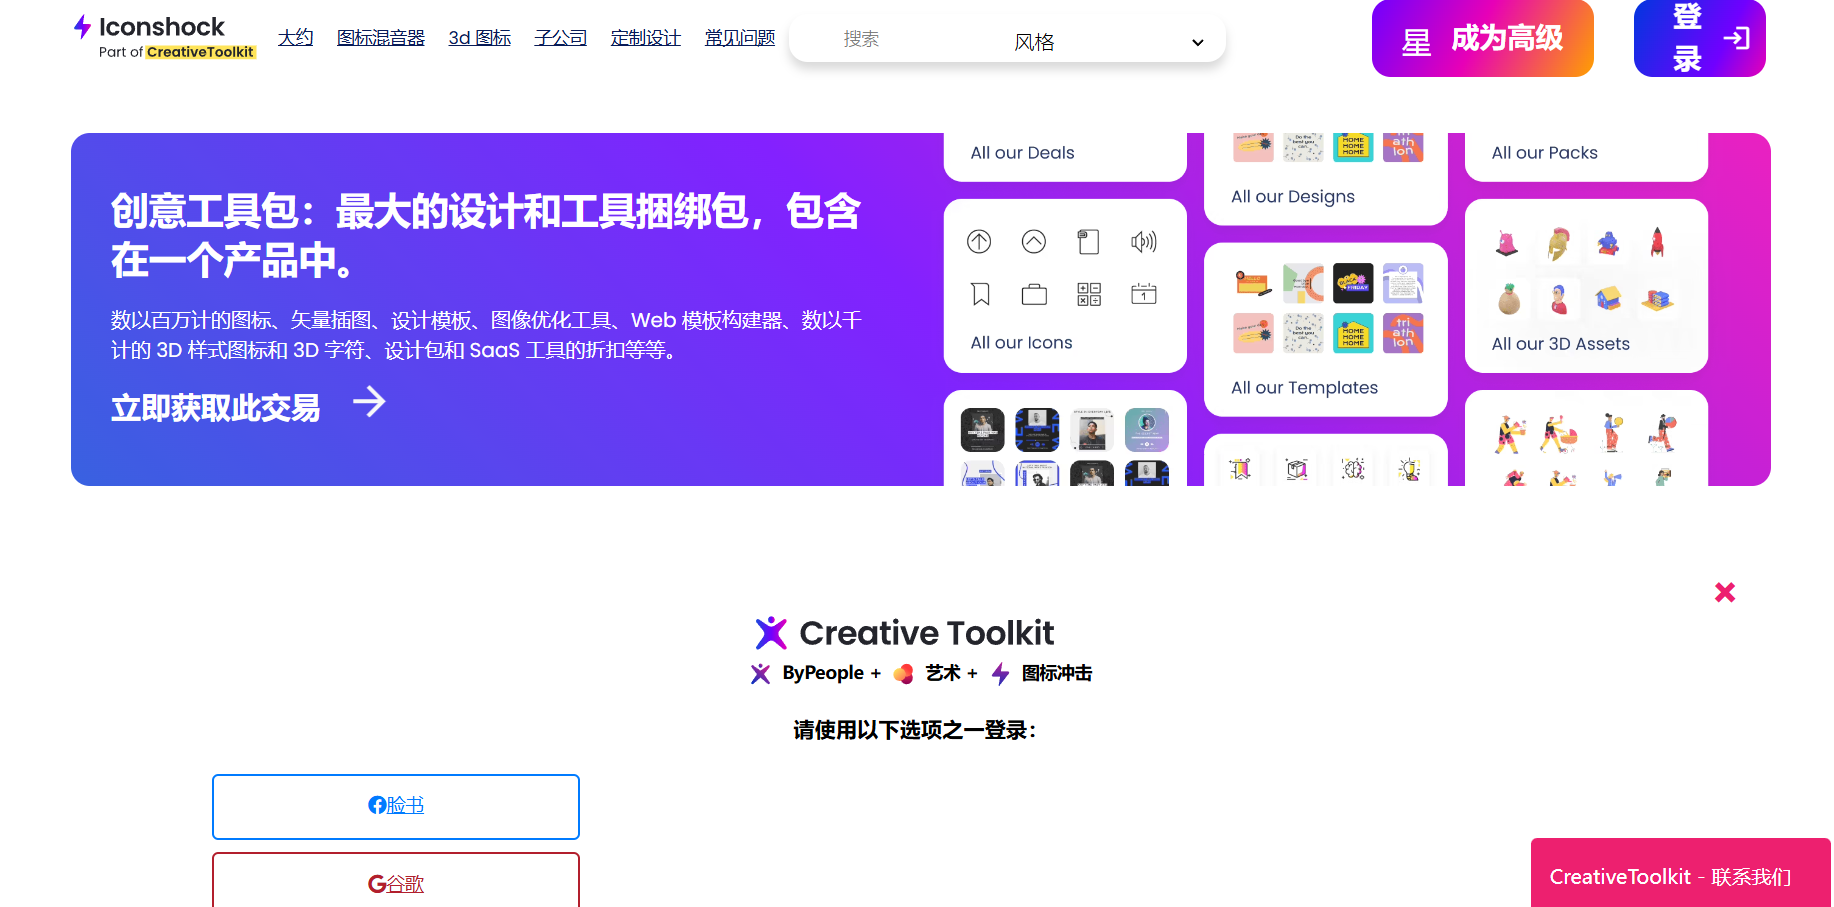1834x907 pixels.
Task: Open the All our Packs card
Action: 1586,156
